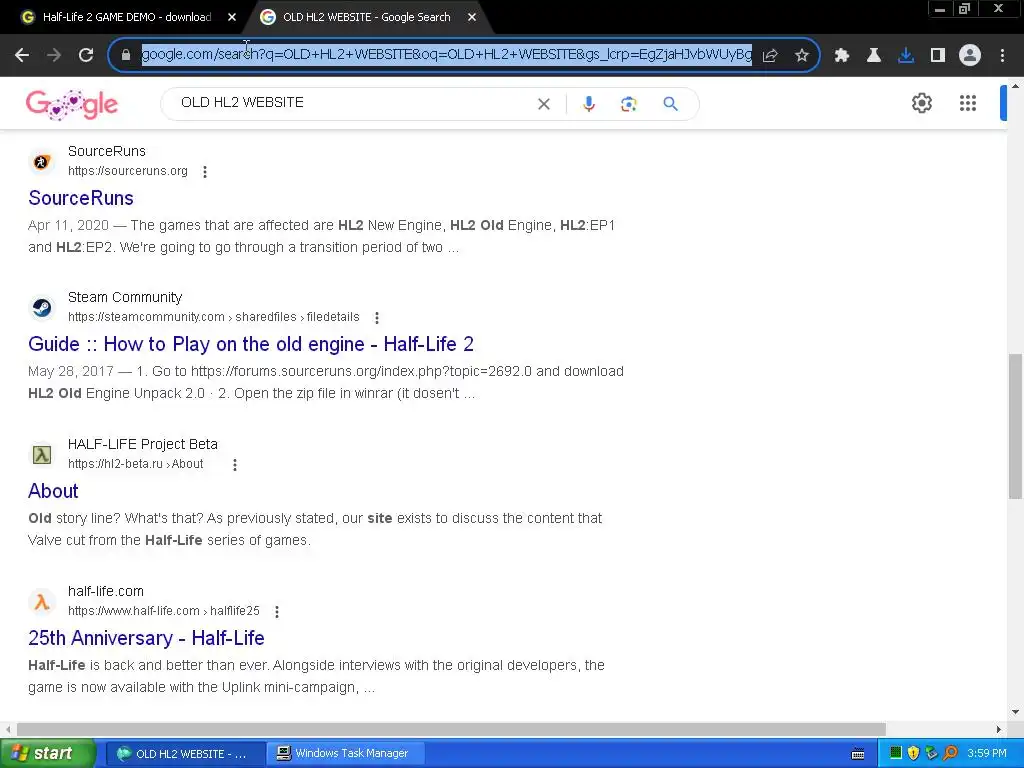Click the scroll up arrow
This screenshot has height=768, width=1024.
pos(1015,86)
